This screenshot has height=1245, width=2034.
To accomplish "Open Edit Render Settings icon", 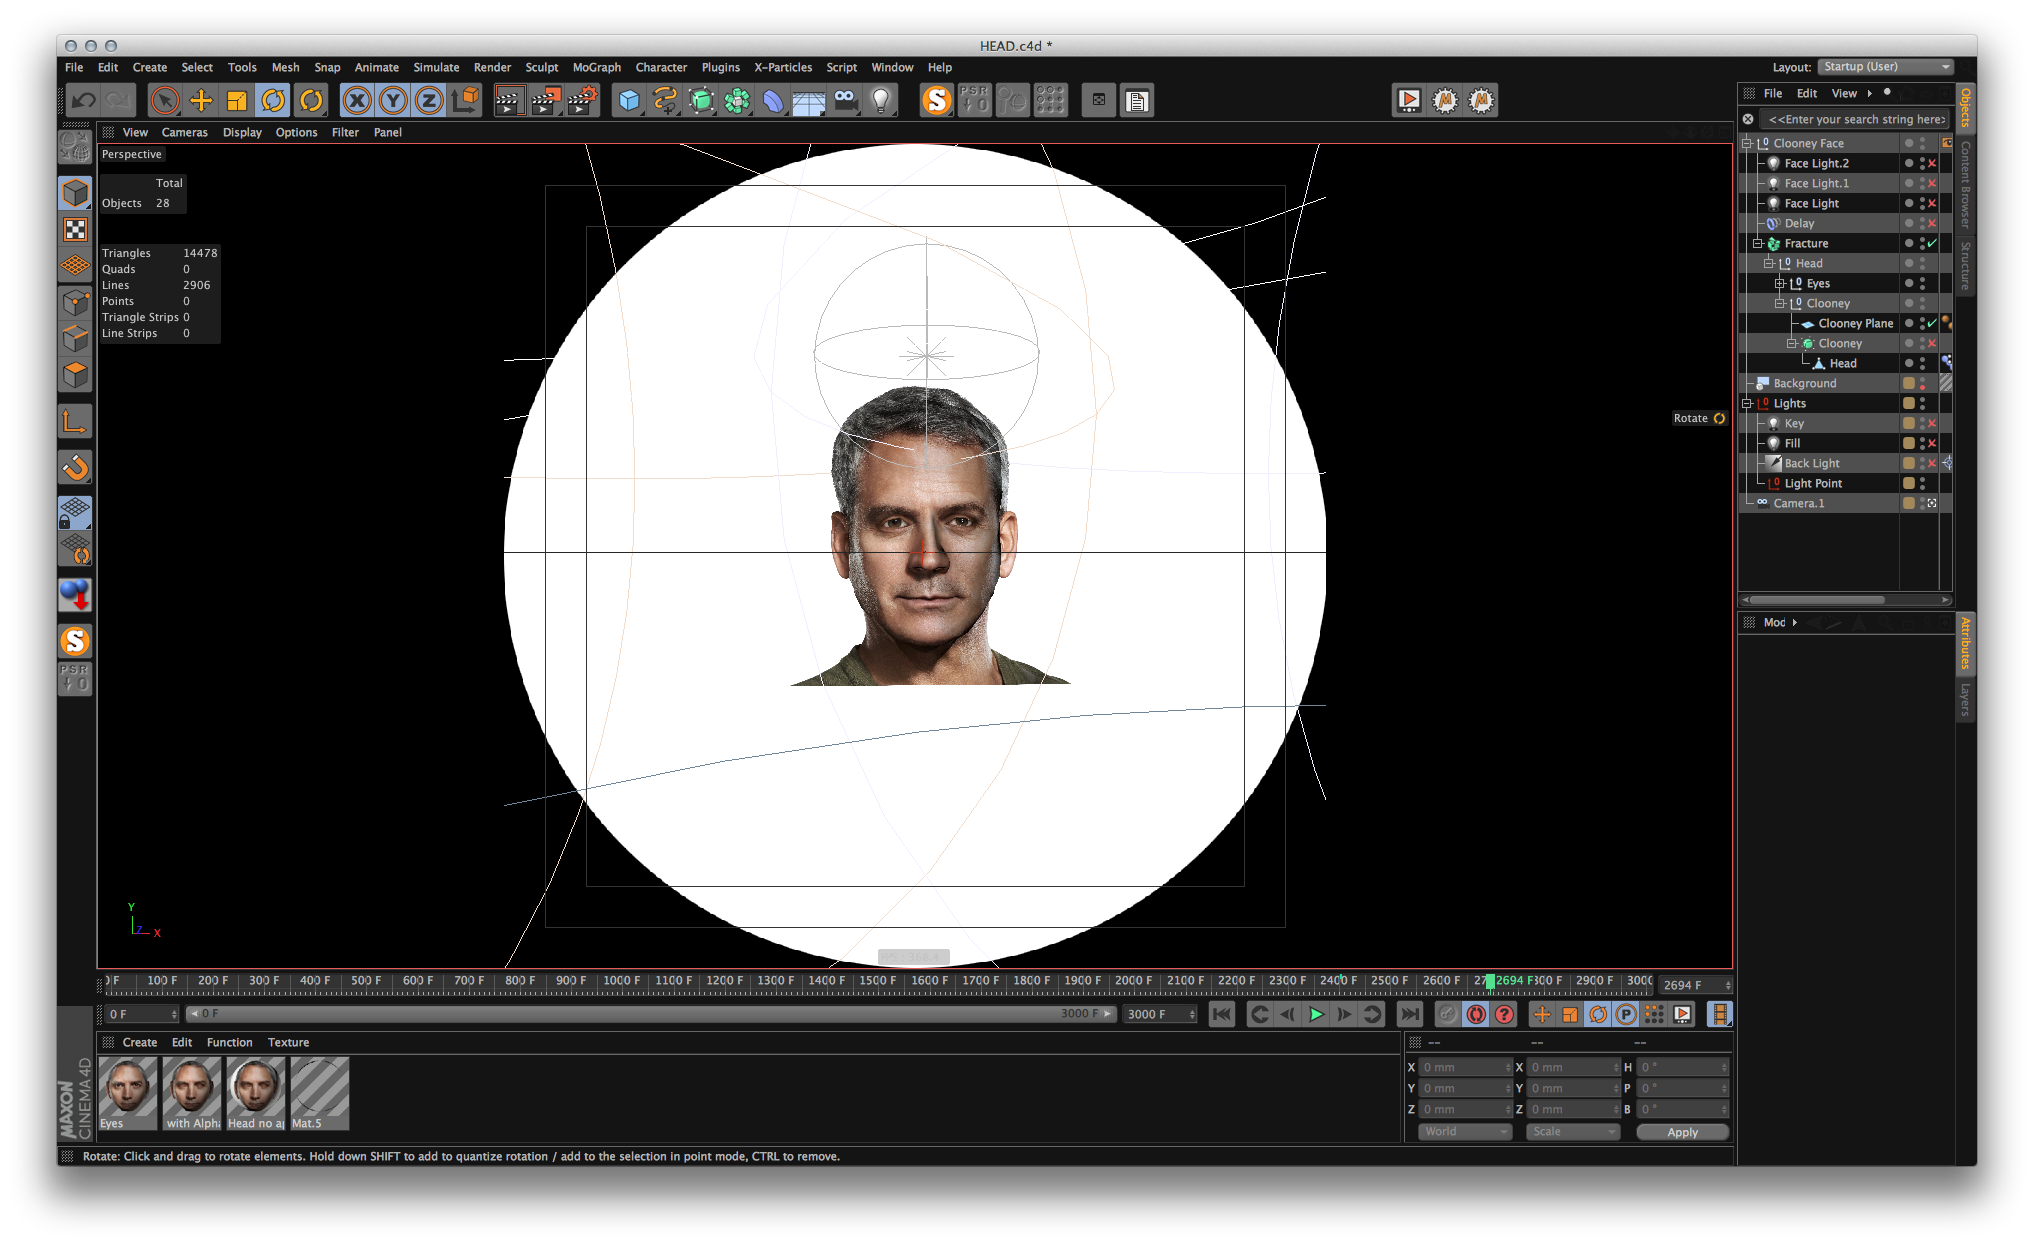I will click(x=581, y=100).
